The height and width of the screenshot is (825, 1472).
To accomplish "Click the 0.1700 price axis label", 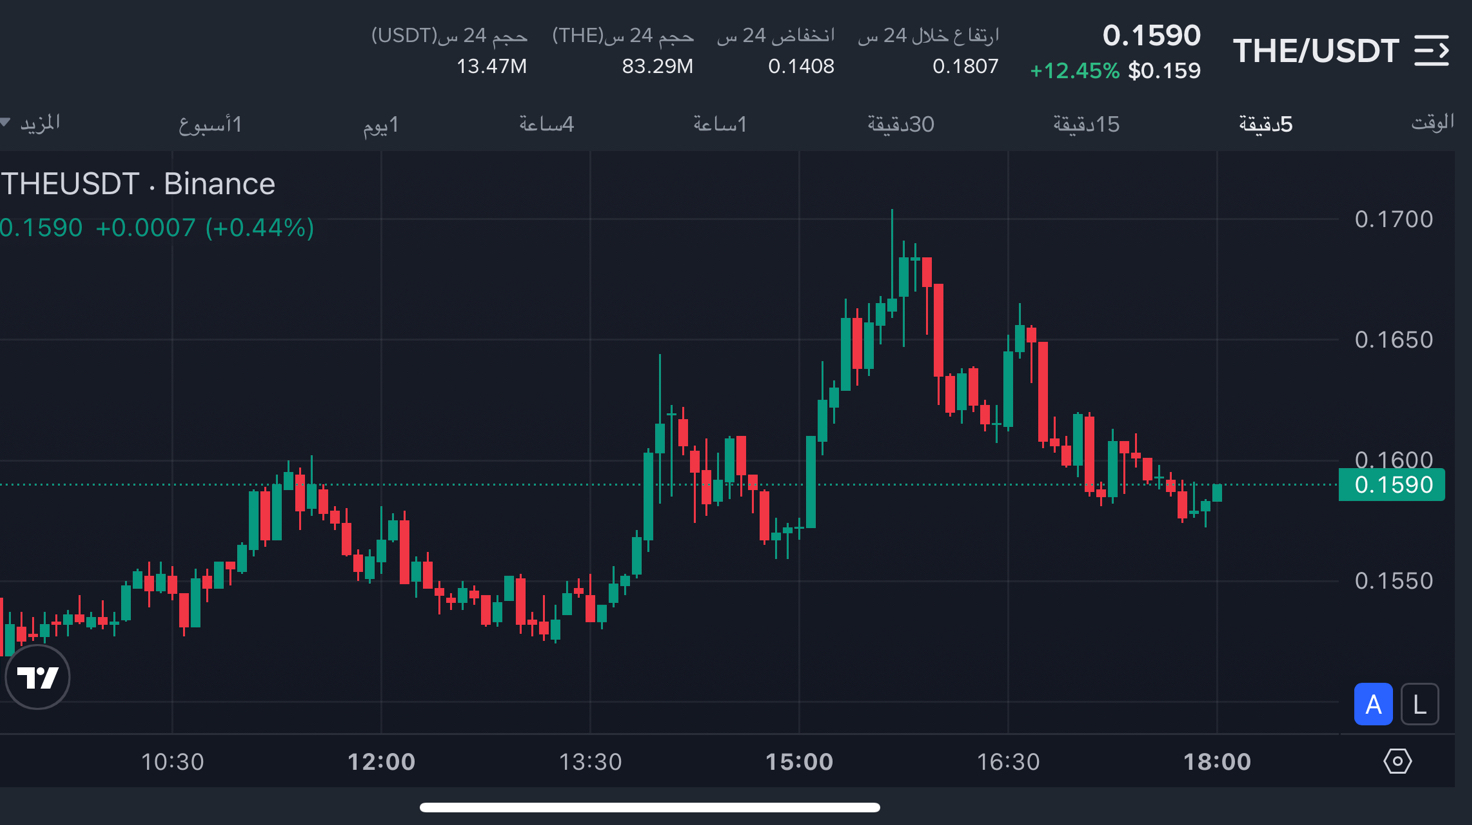I will (x=1393, y=219).
